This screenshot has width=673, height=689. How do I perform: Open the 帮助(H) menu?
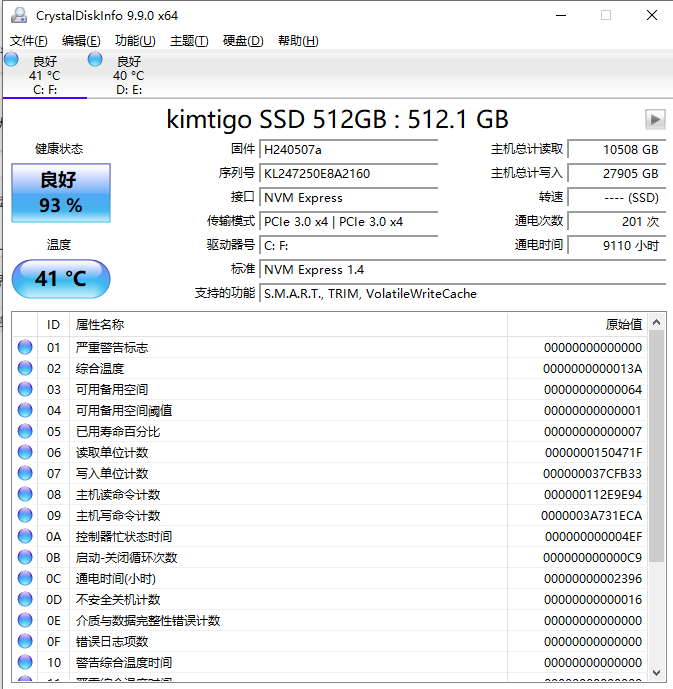pos(298,41)
